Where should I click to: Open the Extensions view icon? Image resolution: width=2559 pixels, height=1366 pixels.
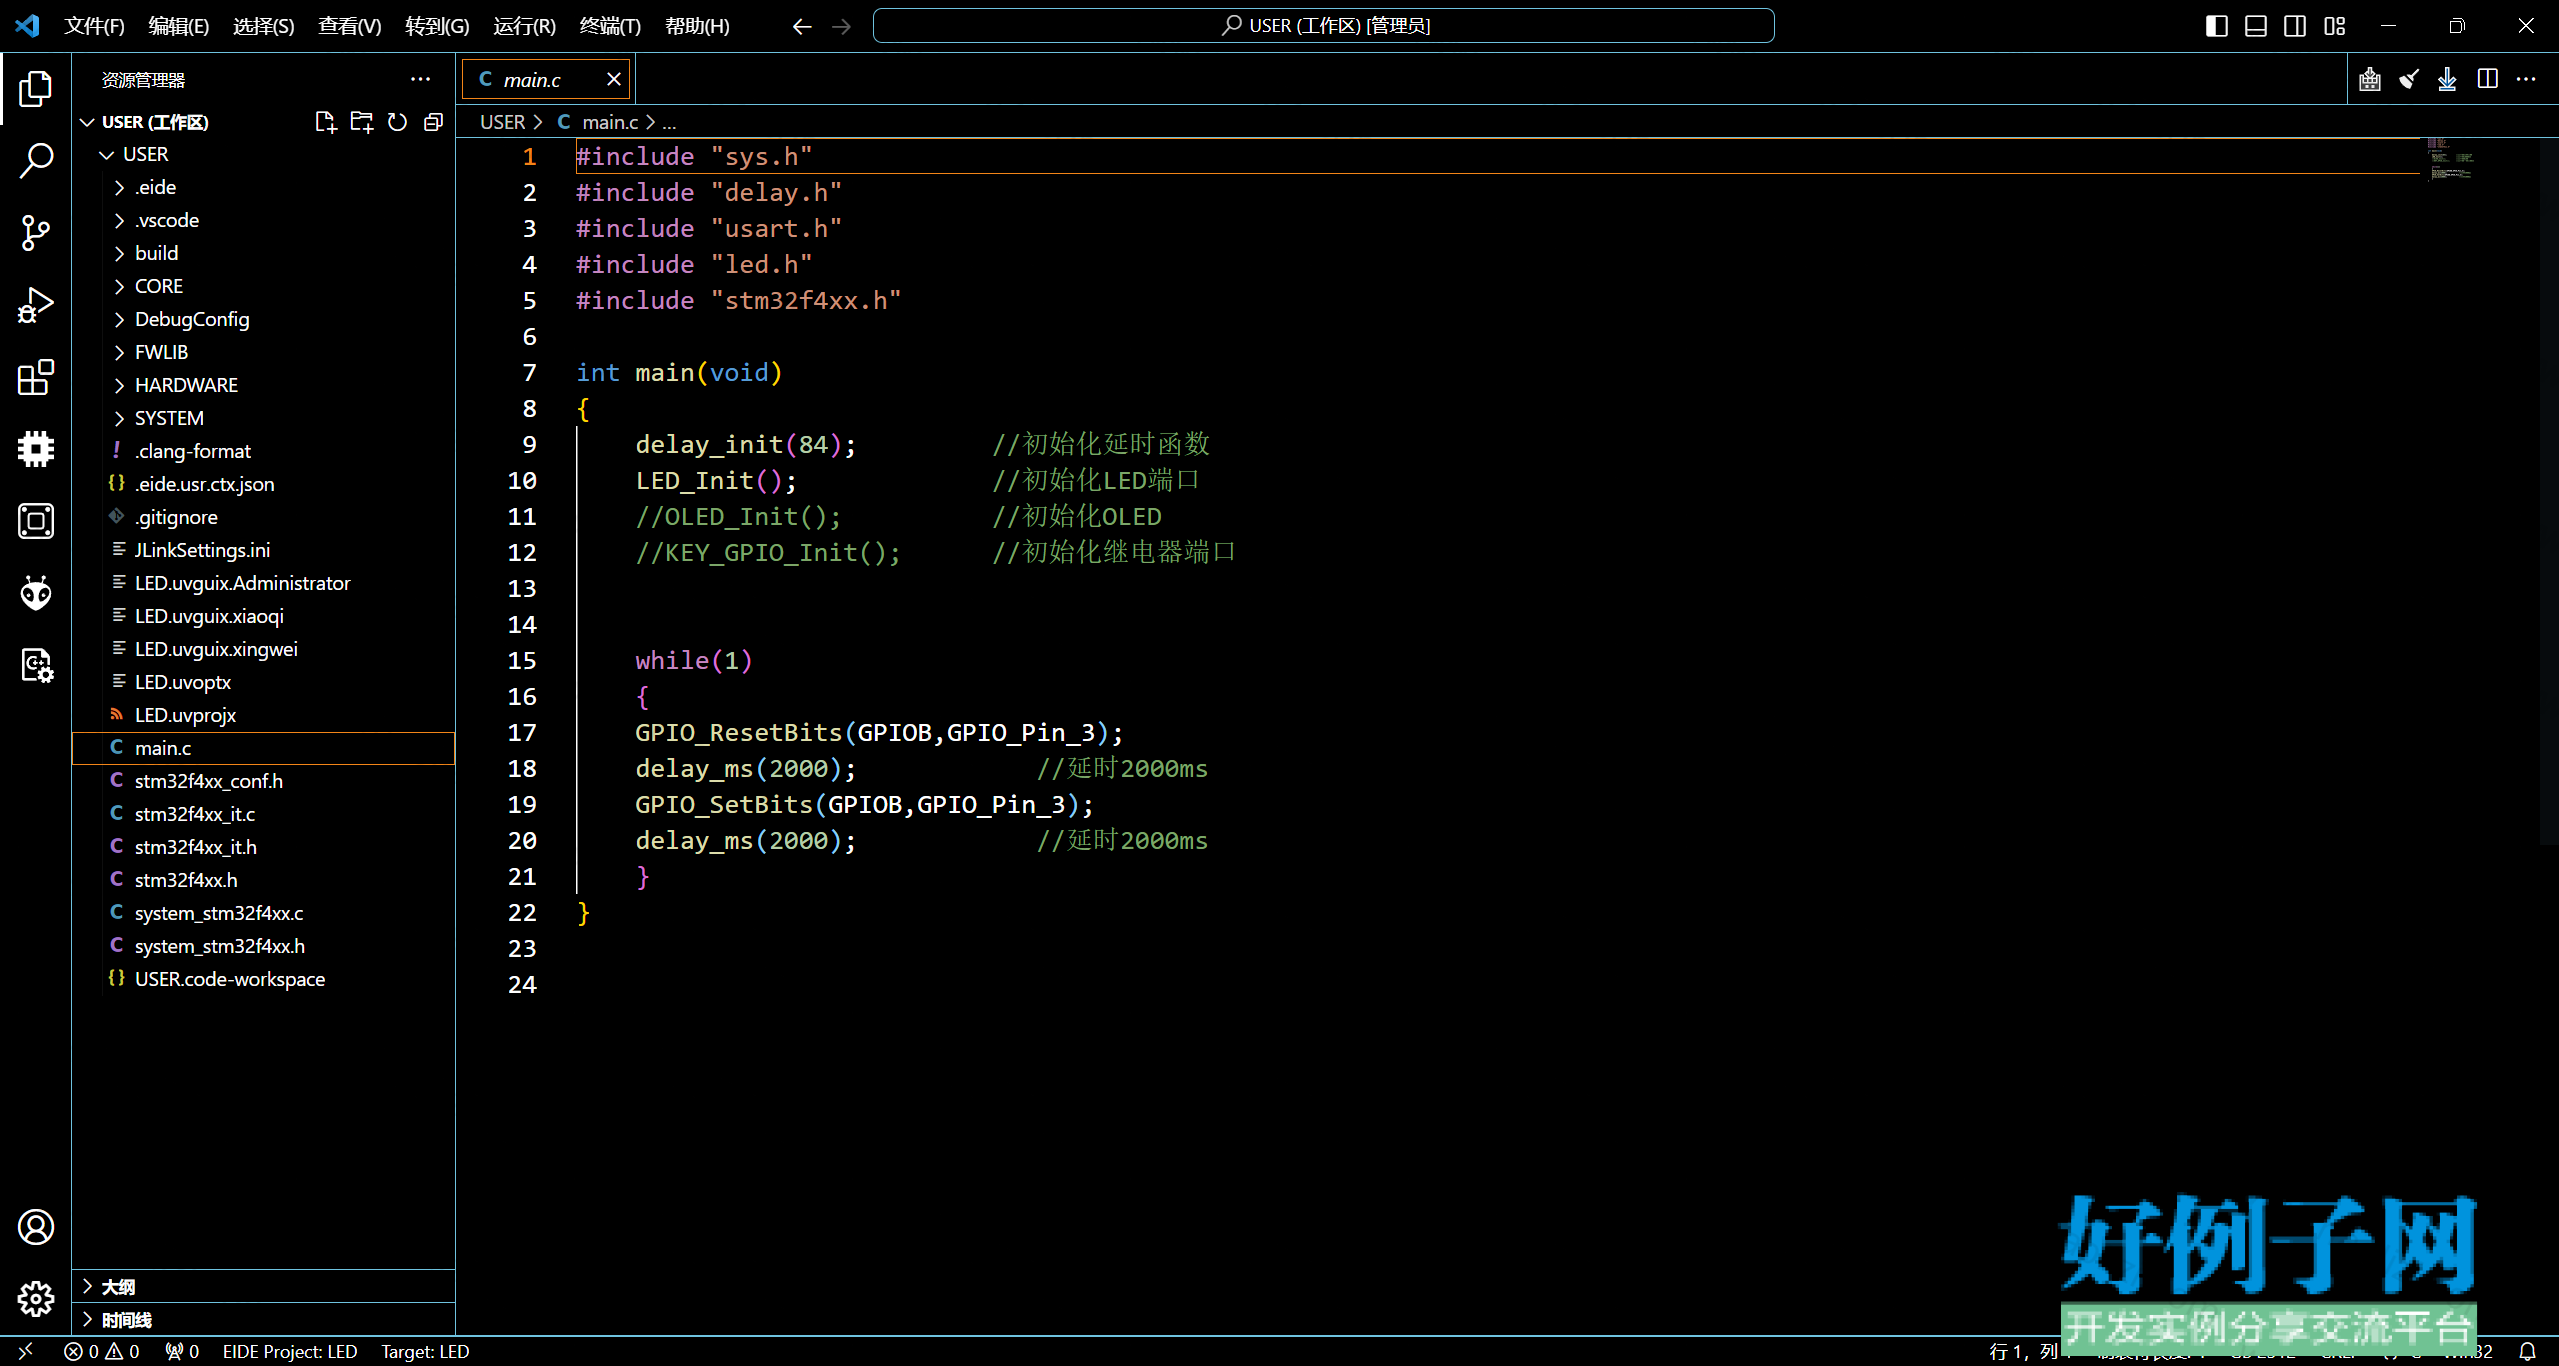(x=36, y=377)
